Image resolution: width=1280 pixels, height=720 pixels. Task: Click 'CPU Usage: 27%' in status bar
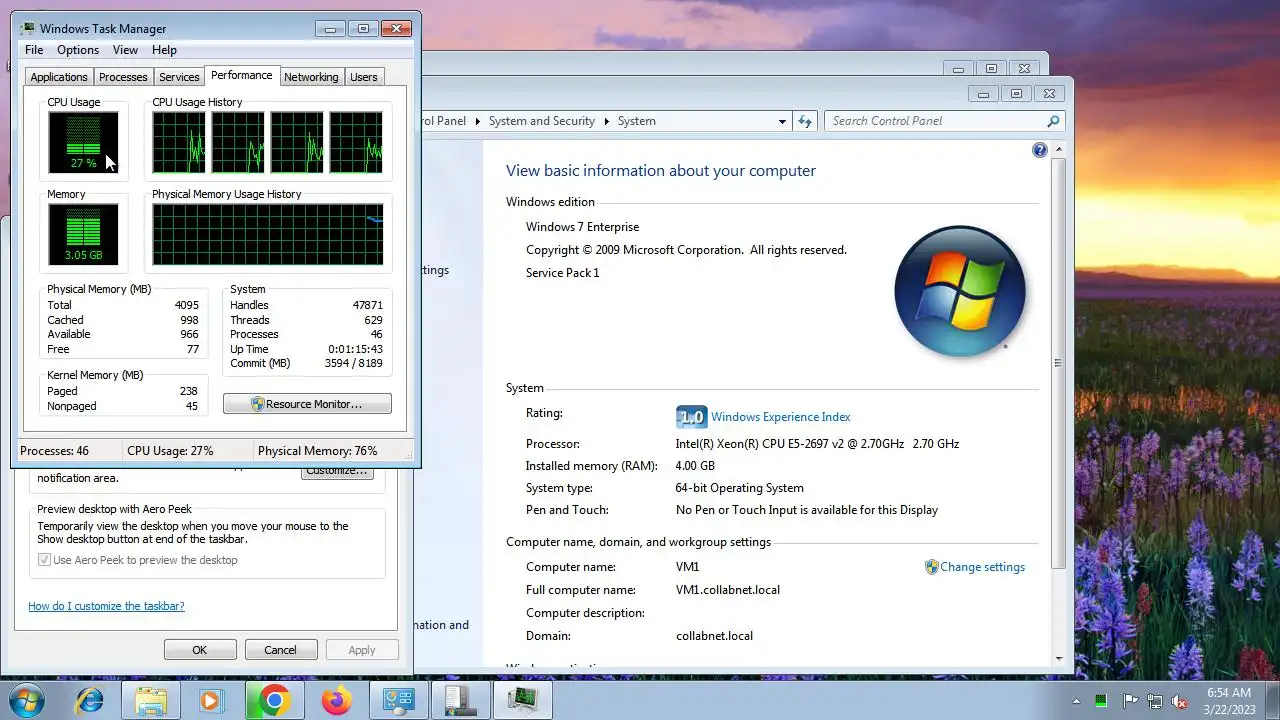click(170, 451)
